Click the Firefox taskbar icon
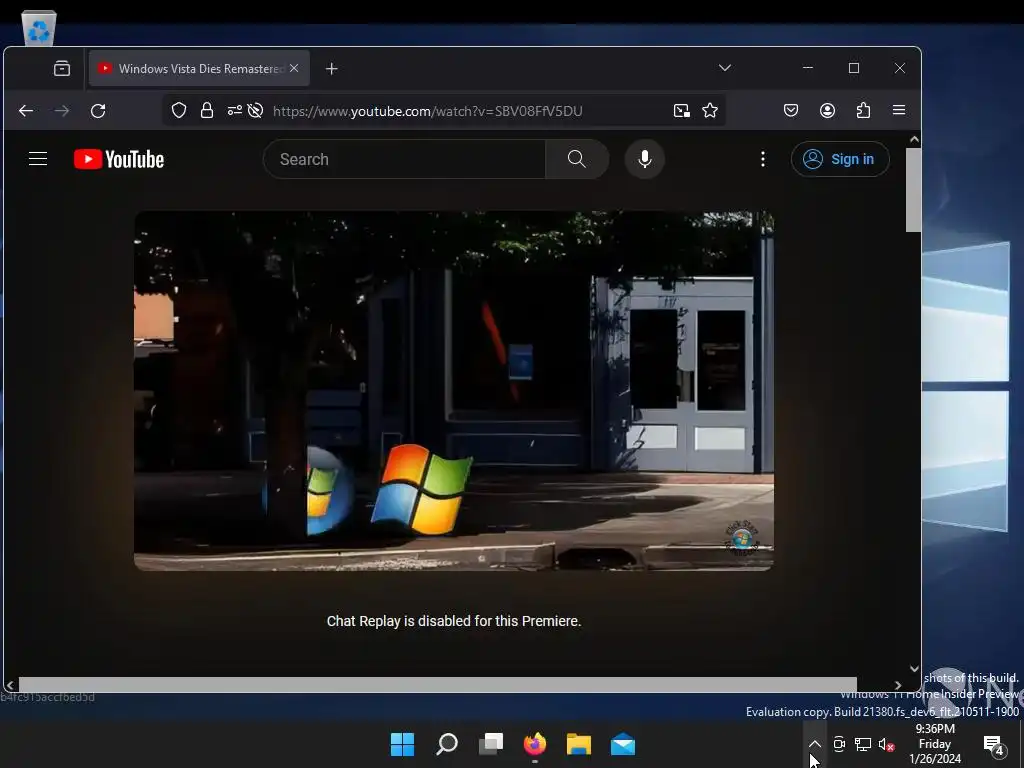Image resolution: width=1024 pixels, height=768 pixels. click(x=535, y=744)
